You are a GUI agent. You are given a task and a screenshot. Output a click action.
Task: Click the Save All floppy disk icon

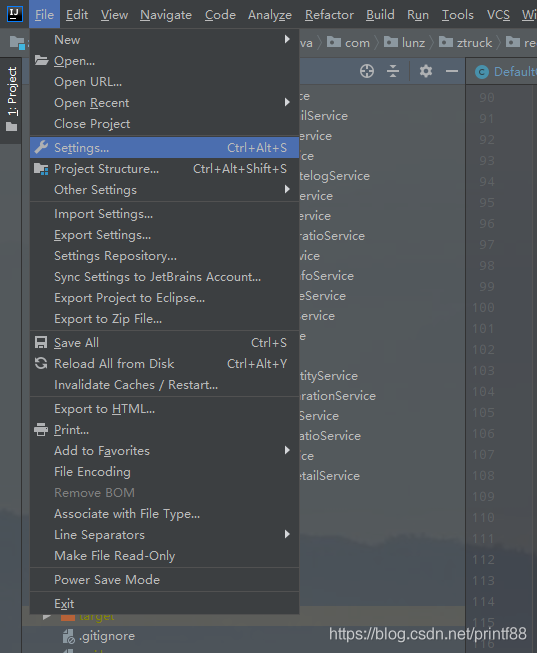[x=41, y=342]
